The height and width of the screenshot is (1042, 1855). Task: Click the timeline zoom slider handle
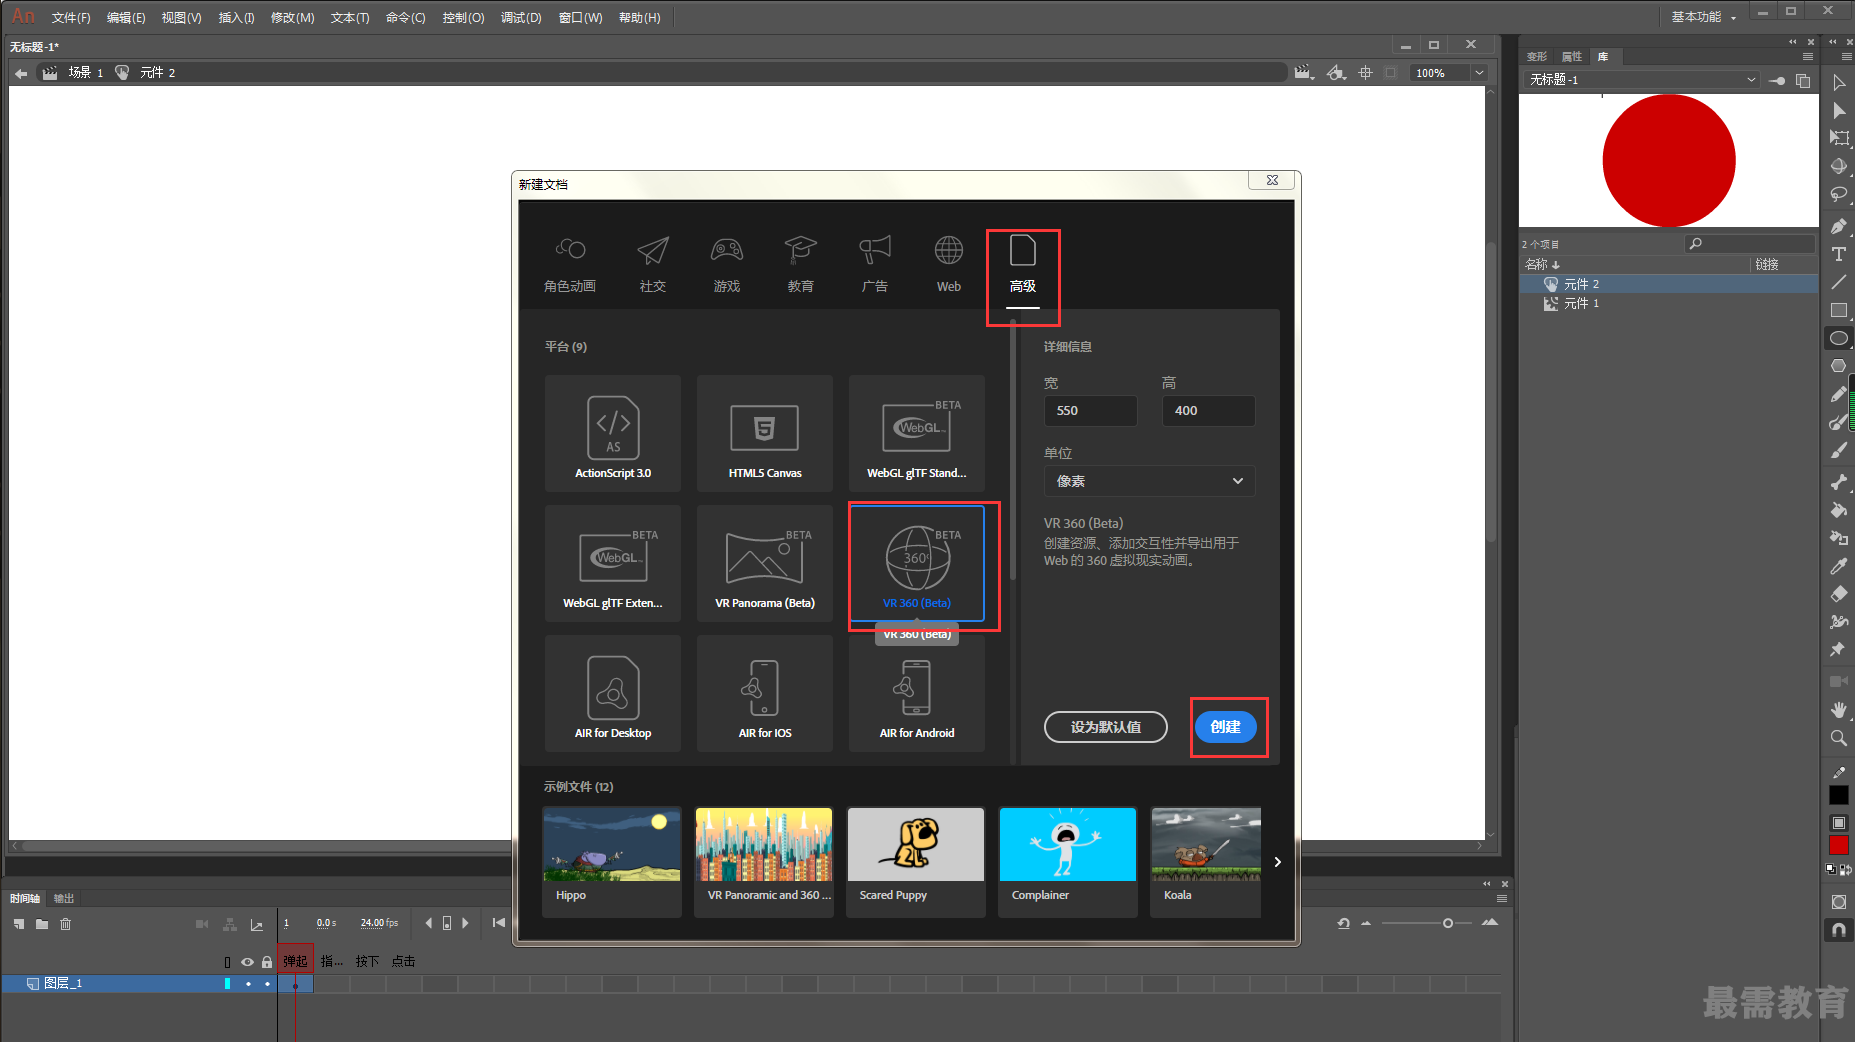1447,923
